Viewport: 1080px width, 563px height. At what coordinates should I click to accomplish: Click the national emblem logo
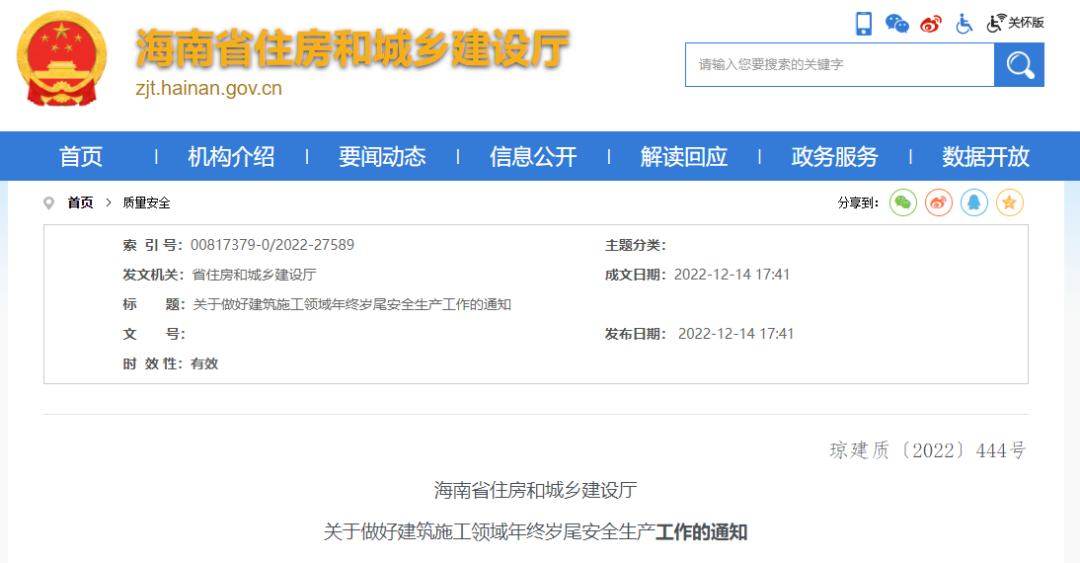(x=61, y=58)
